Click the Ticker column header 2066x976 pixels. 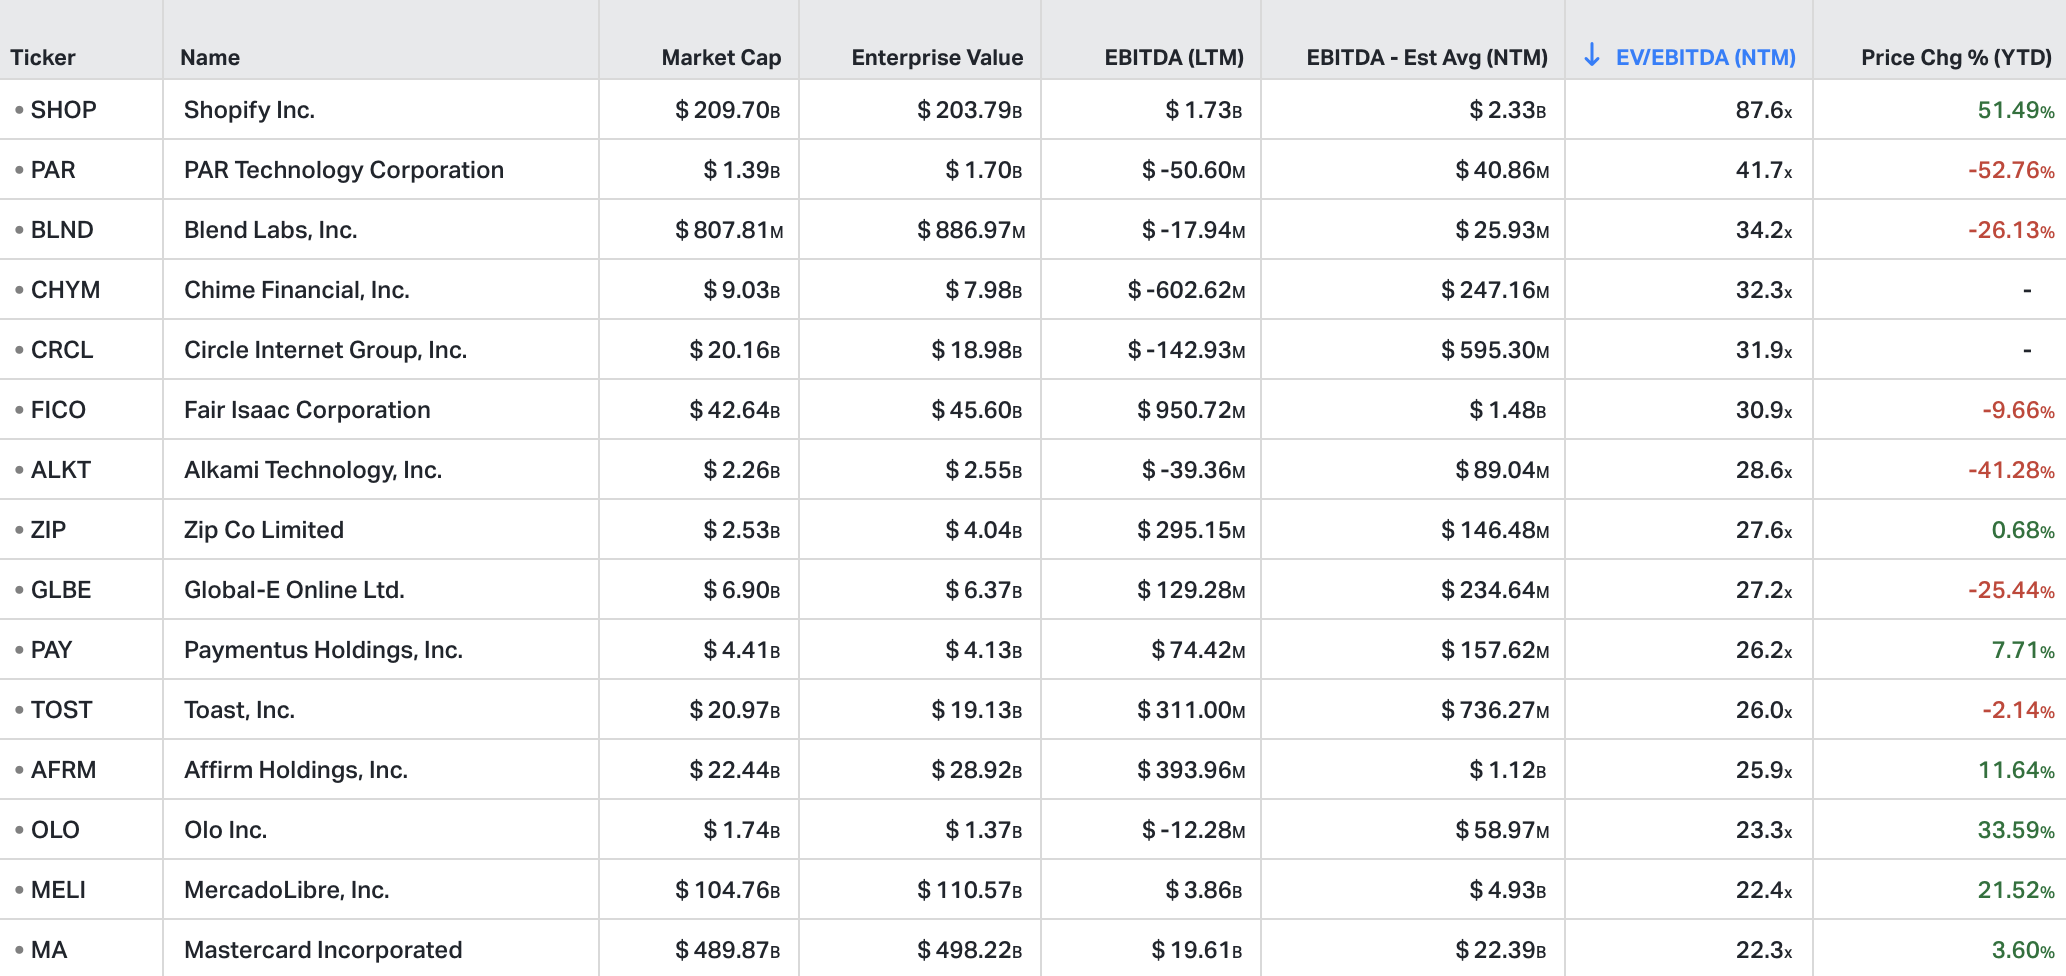[43, 58]
